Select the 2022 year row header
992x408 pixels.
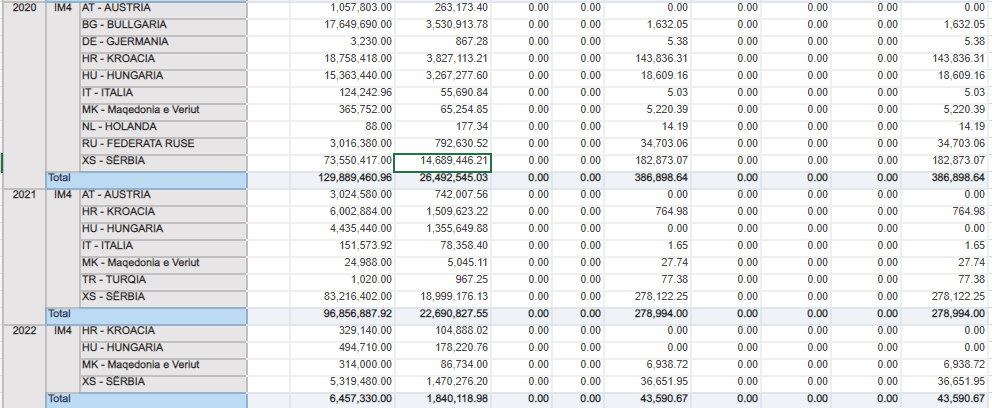[24, 331]
